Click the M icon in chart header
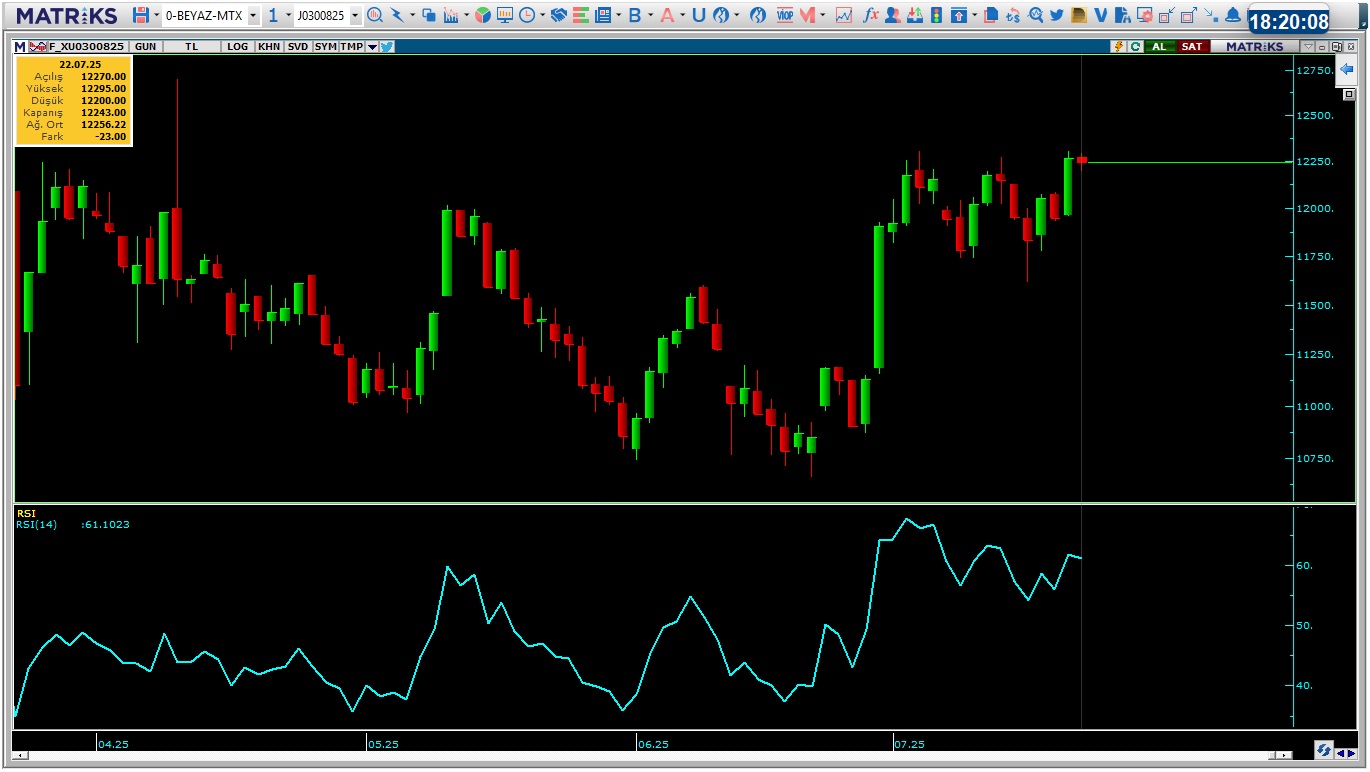 [20, 47]
